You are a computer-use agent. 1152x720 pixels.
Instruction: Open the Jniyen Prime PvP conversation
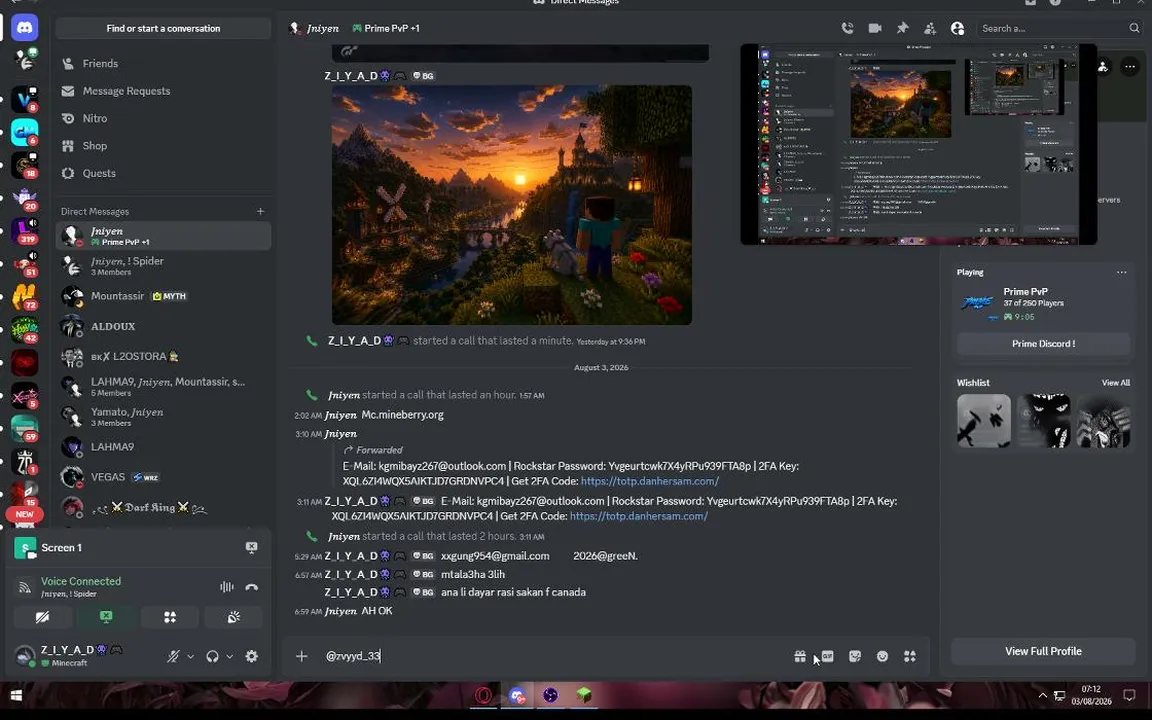pos(163,236)
